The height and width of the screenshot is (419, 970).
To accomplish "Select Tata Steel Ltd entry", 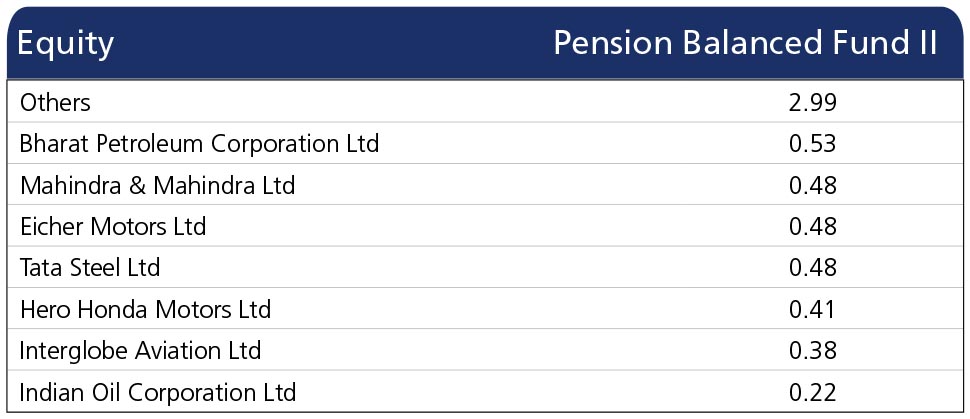I will pos(90,267).
